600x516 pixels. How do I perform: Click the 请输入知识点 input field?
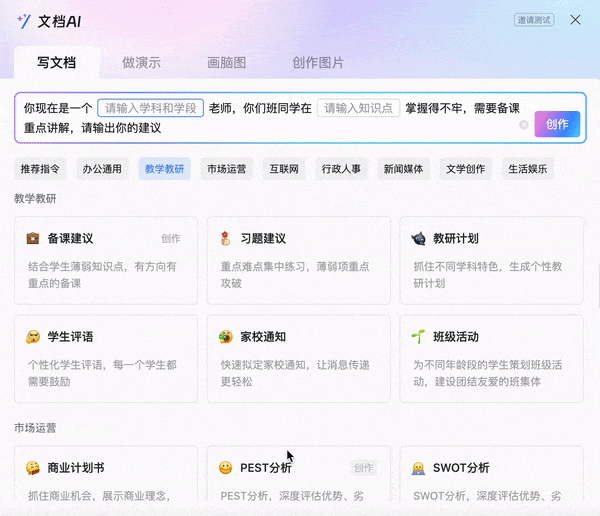tap(359, 108)
